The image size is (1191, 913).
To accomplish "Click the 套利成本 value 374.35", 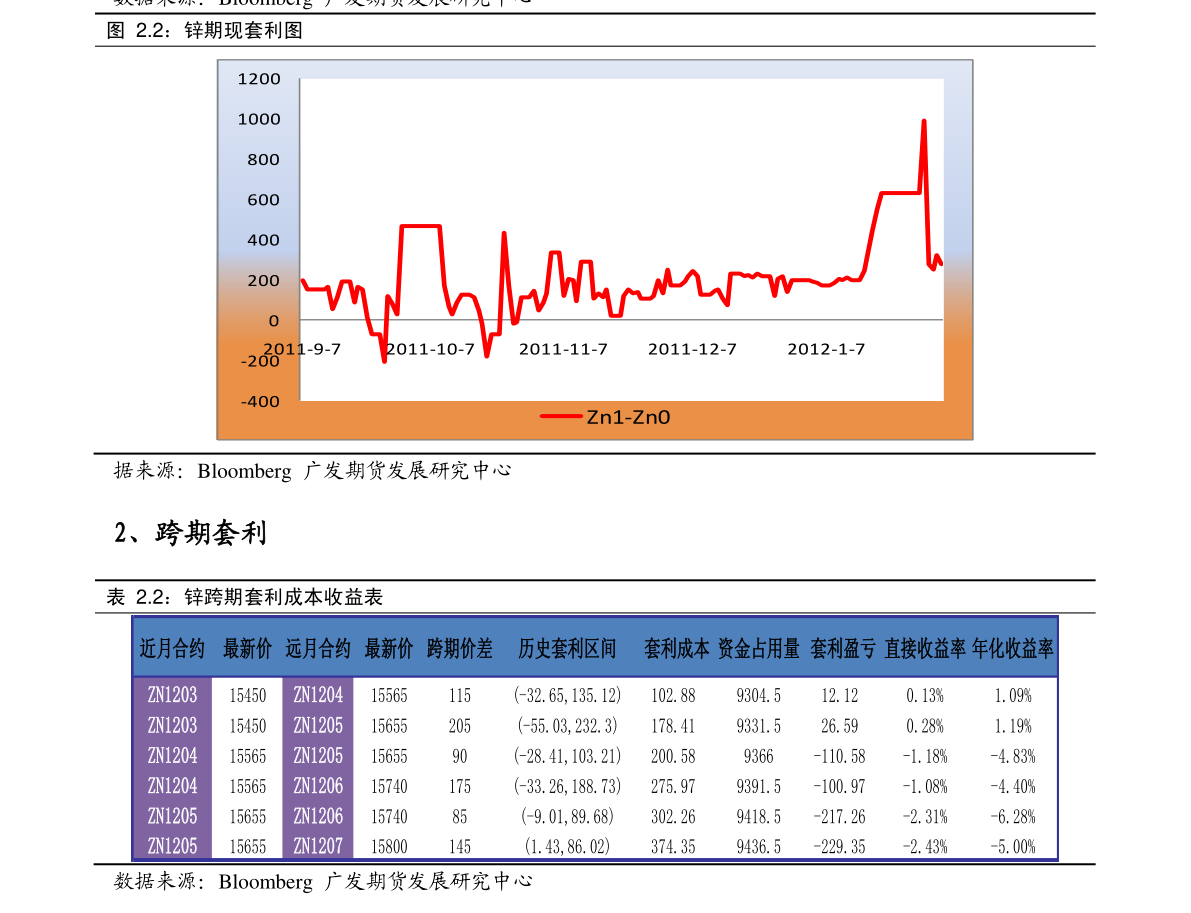I will coord(673,845).
